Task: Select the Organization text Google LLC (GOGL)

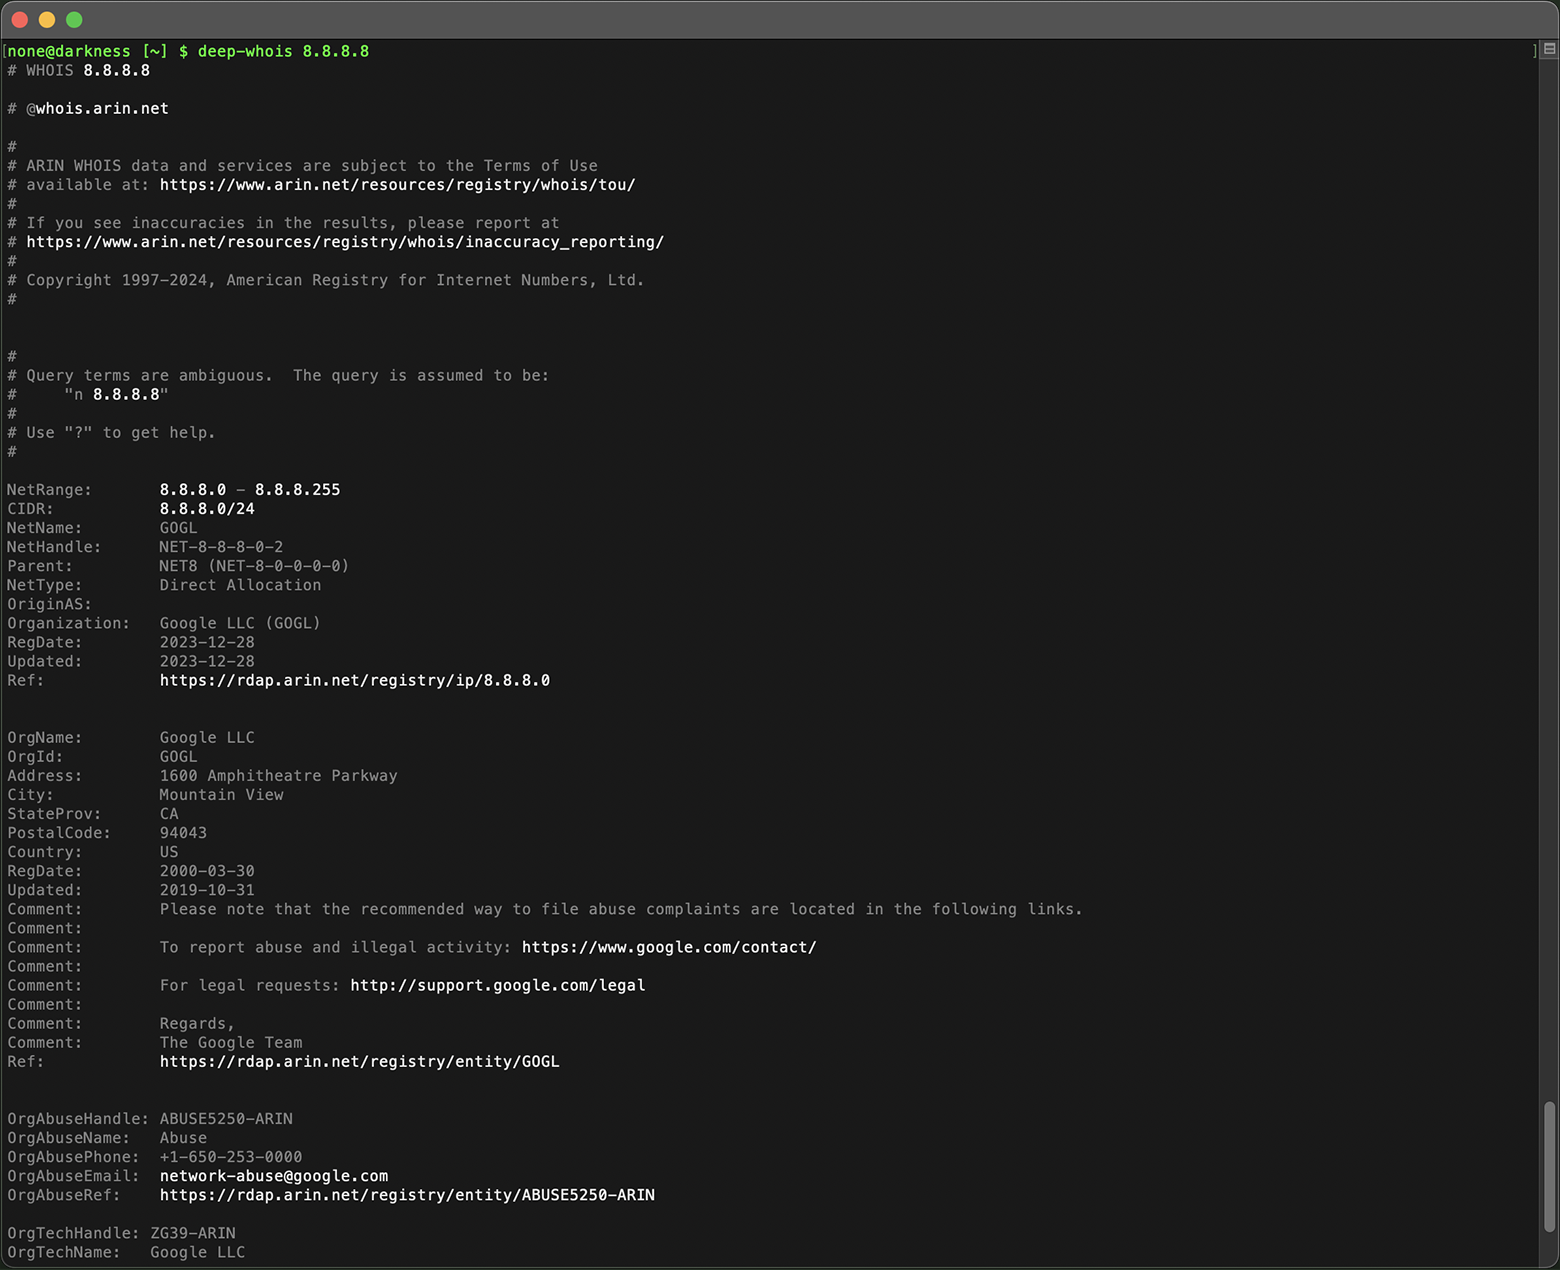Action: pos(239,623)
